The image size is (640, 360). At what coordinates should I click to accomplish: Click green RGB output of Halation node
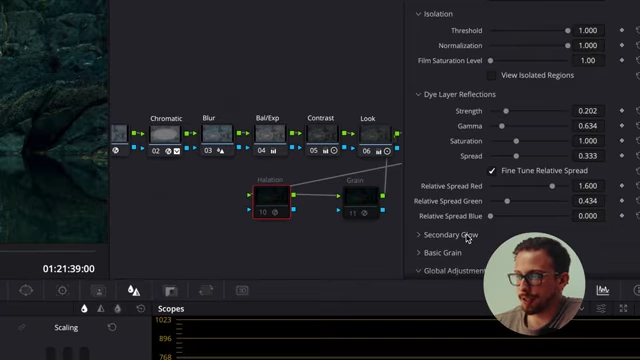pyautogui.click(x=293, y=195)
